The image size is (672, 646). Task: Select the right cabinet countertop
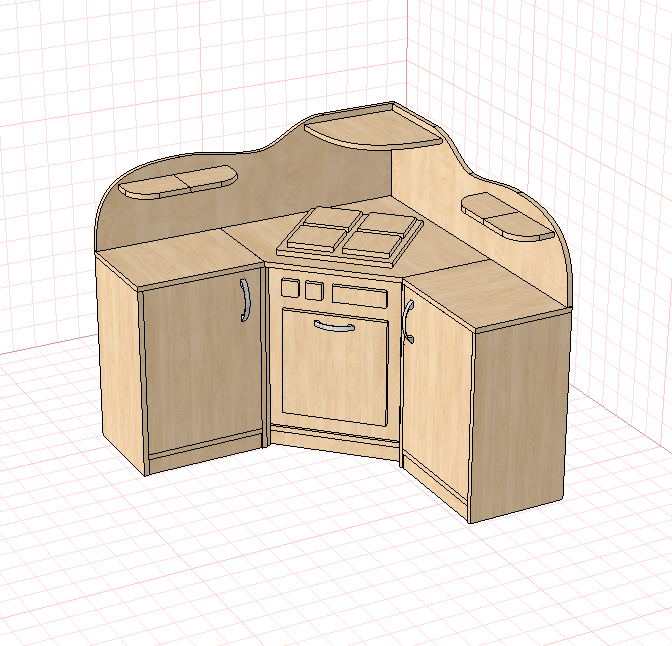pyautogui.click(x=486, y=294)
